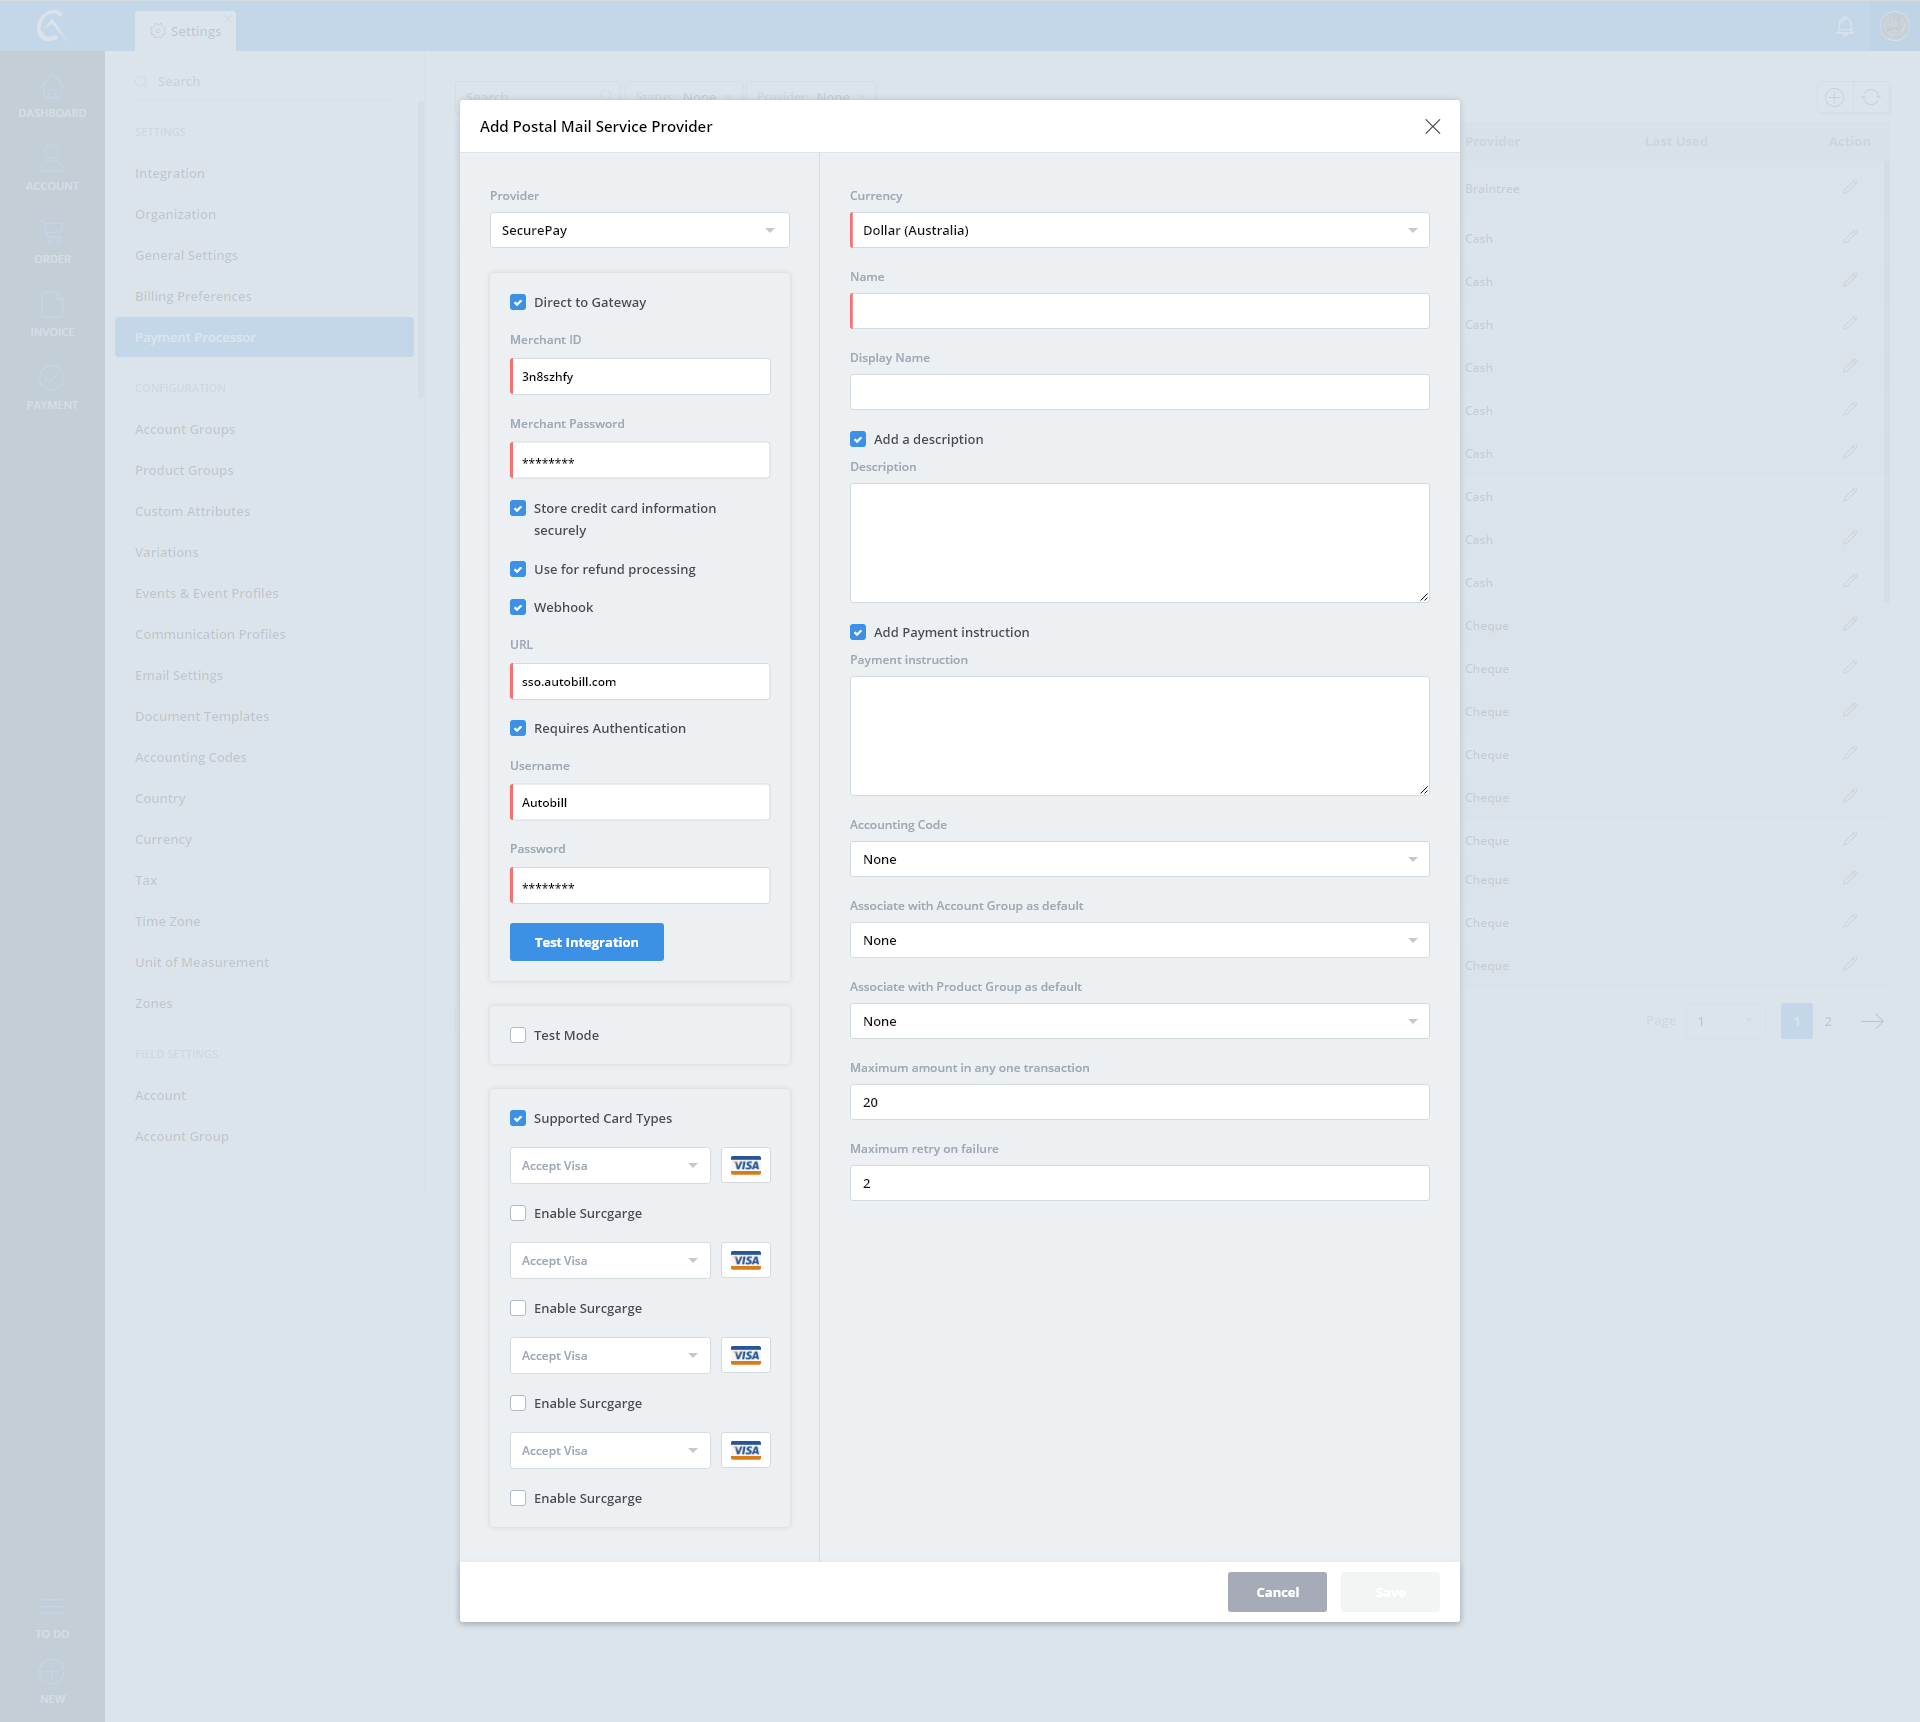Expand the Currency dropdown
The height and width of the screenshot is (1722, 1920).
1139,230
